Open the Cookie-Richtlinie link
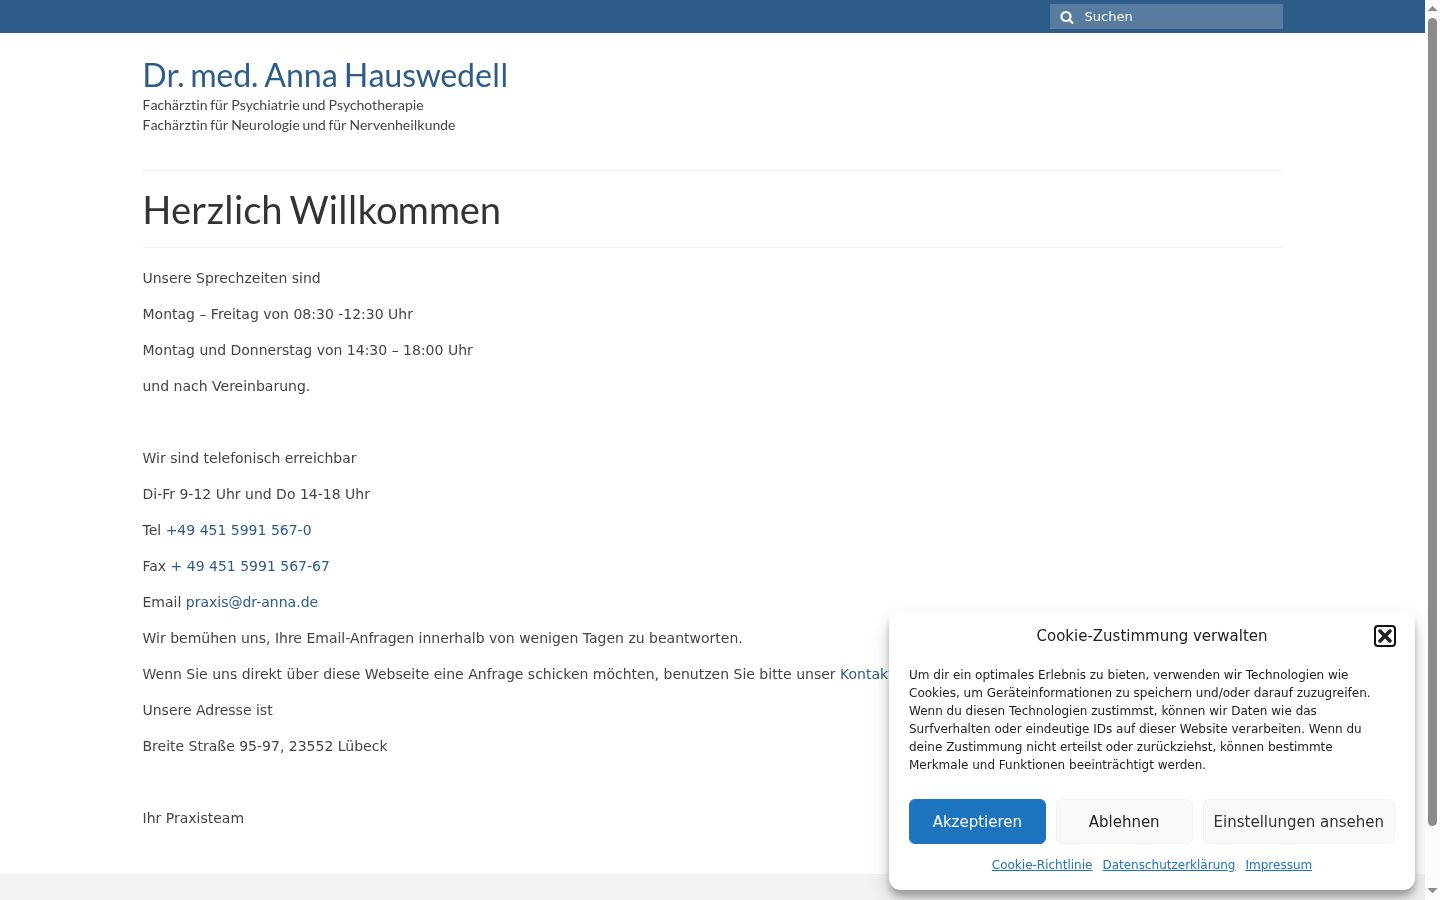The image size is (1440, 900). pos(1042,865)
